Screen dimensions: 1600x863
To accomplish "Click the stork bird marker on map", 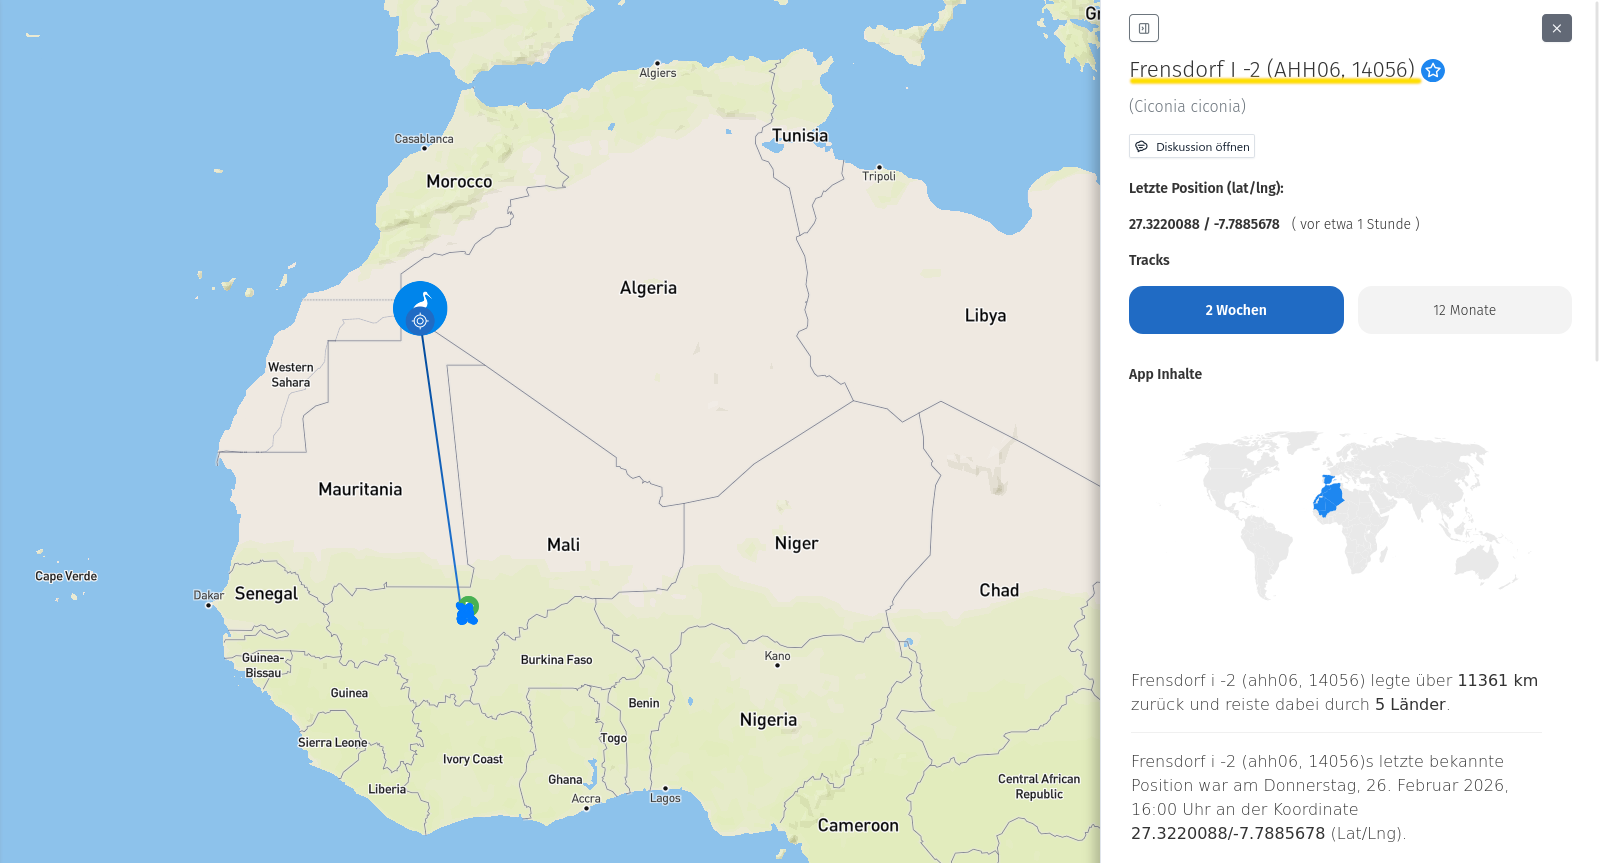I will tap(421, 300).
